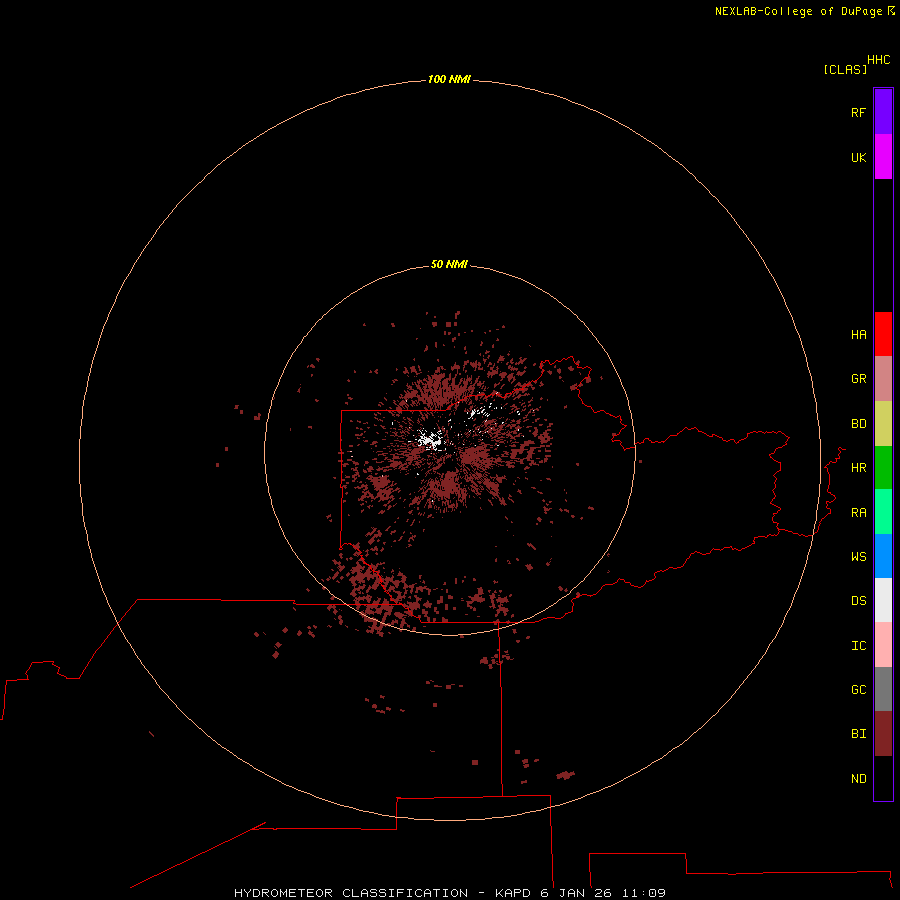Select the GR legend color block
The image size is (900, 900).
(883, 379)
